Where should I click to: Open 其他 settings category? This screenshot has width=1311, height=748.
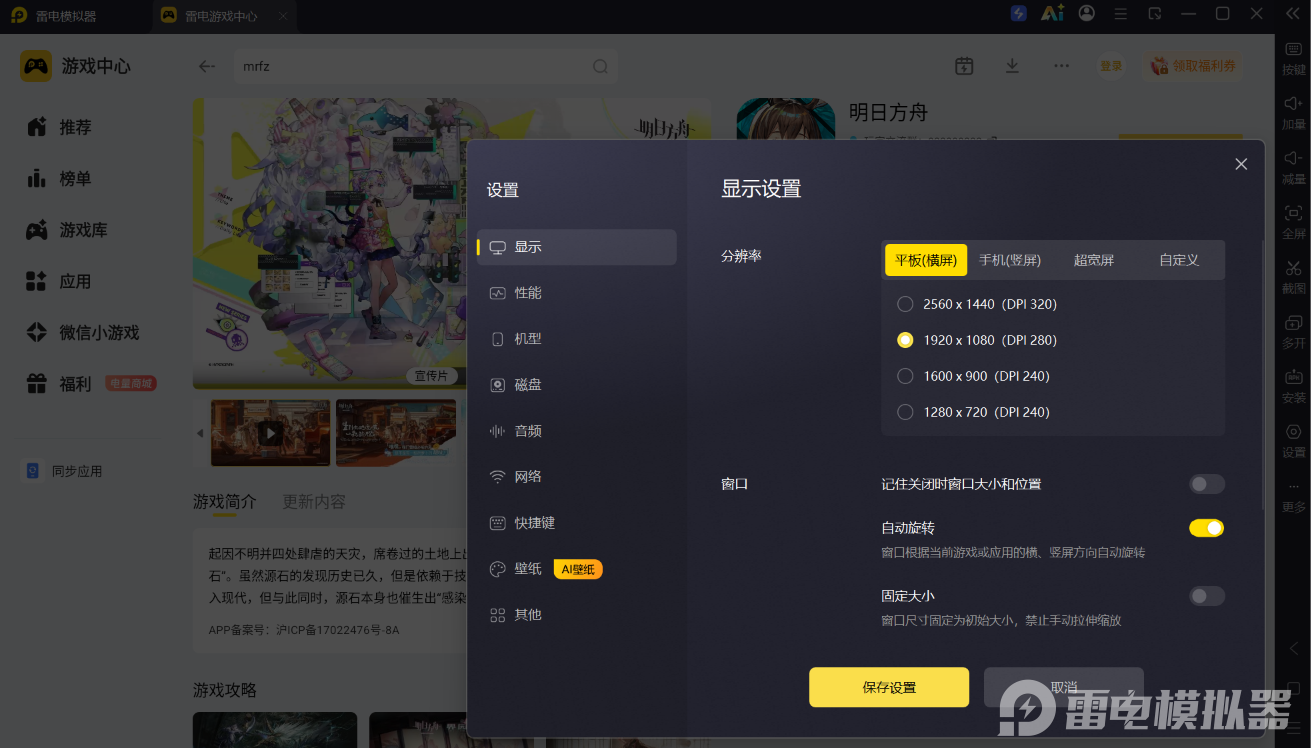577,615
